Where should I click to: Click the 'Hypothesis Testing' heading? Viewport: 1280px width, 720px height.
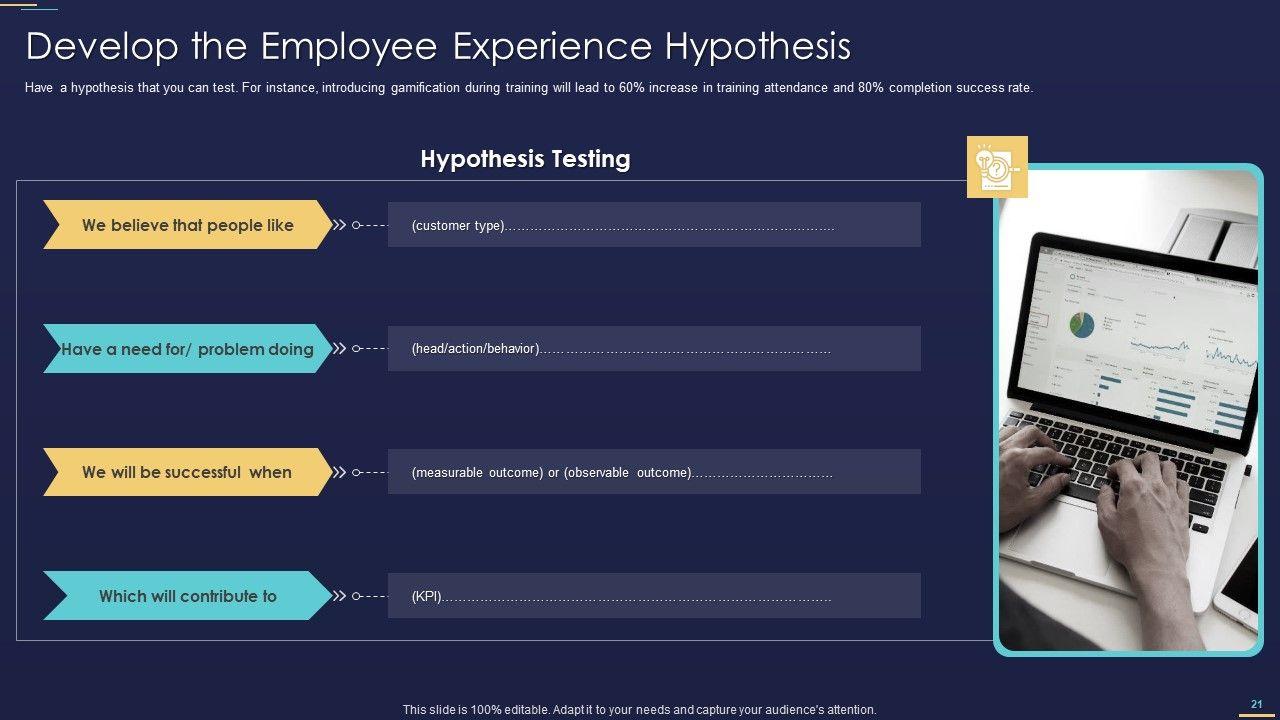(x=525, y=159)
